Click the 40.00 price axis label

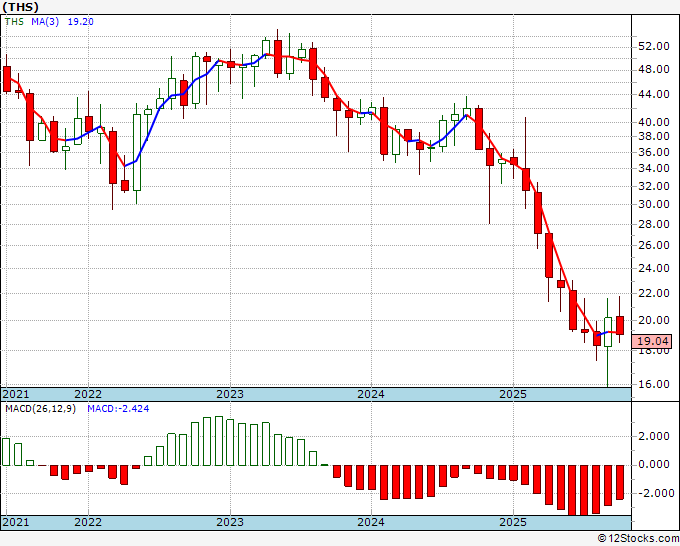click(x=653, y=122)
